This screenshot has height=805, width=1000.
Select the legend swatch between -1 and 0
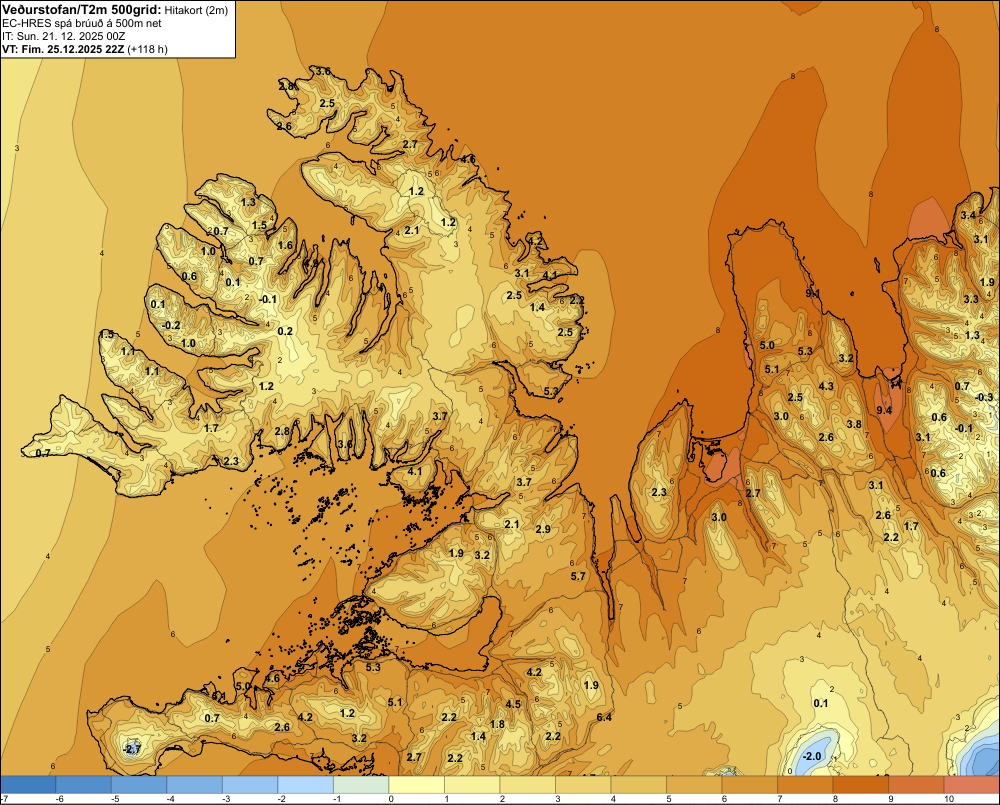(x=361, y=784)
